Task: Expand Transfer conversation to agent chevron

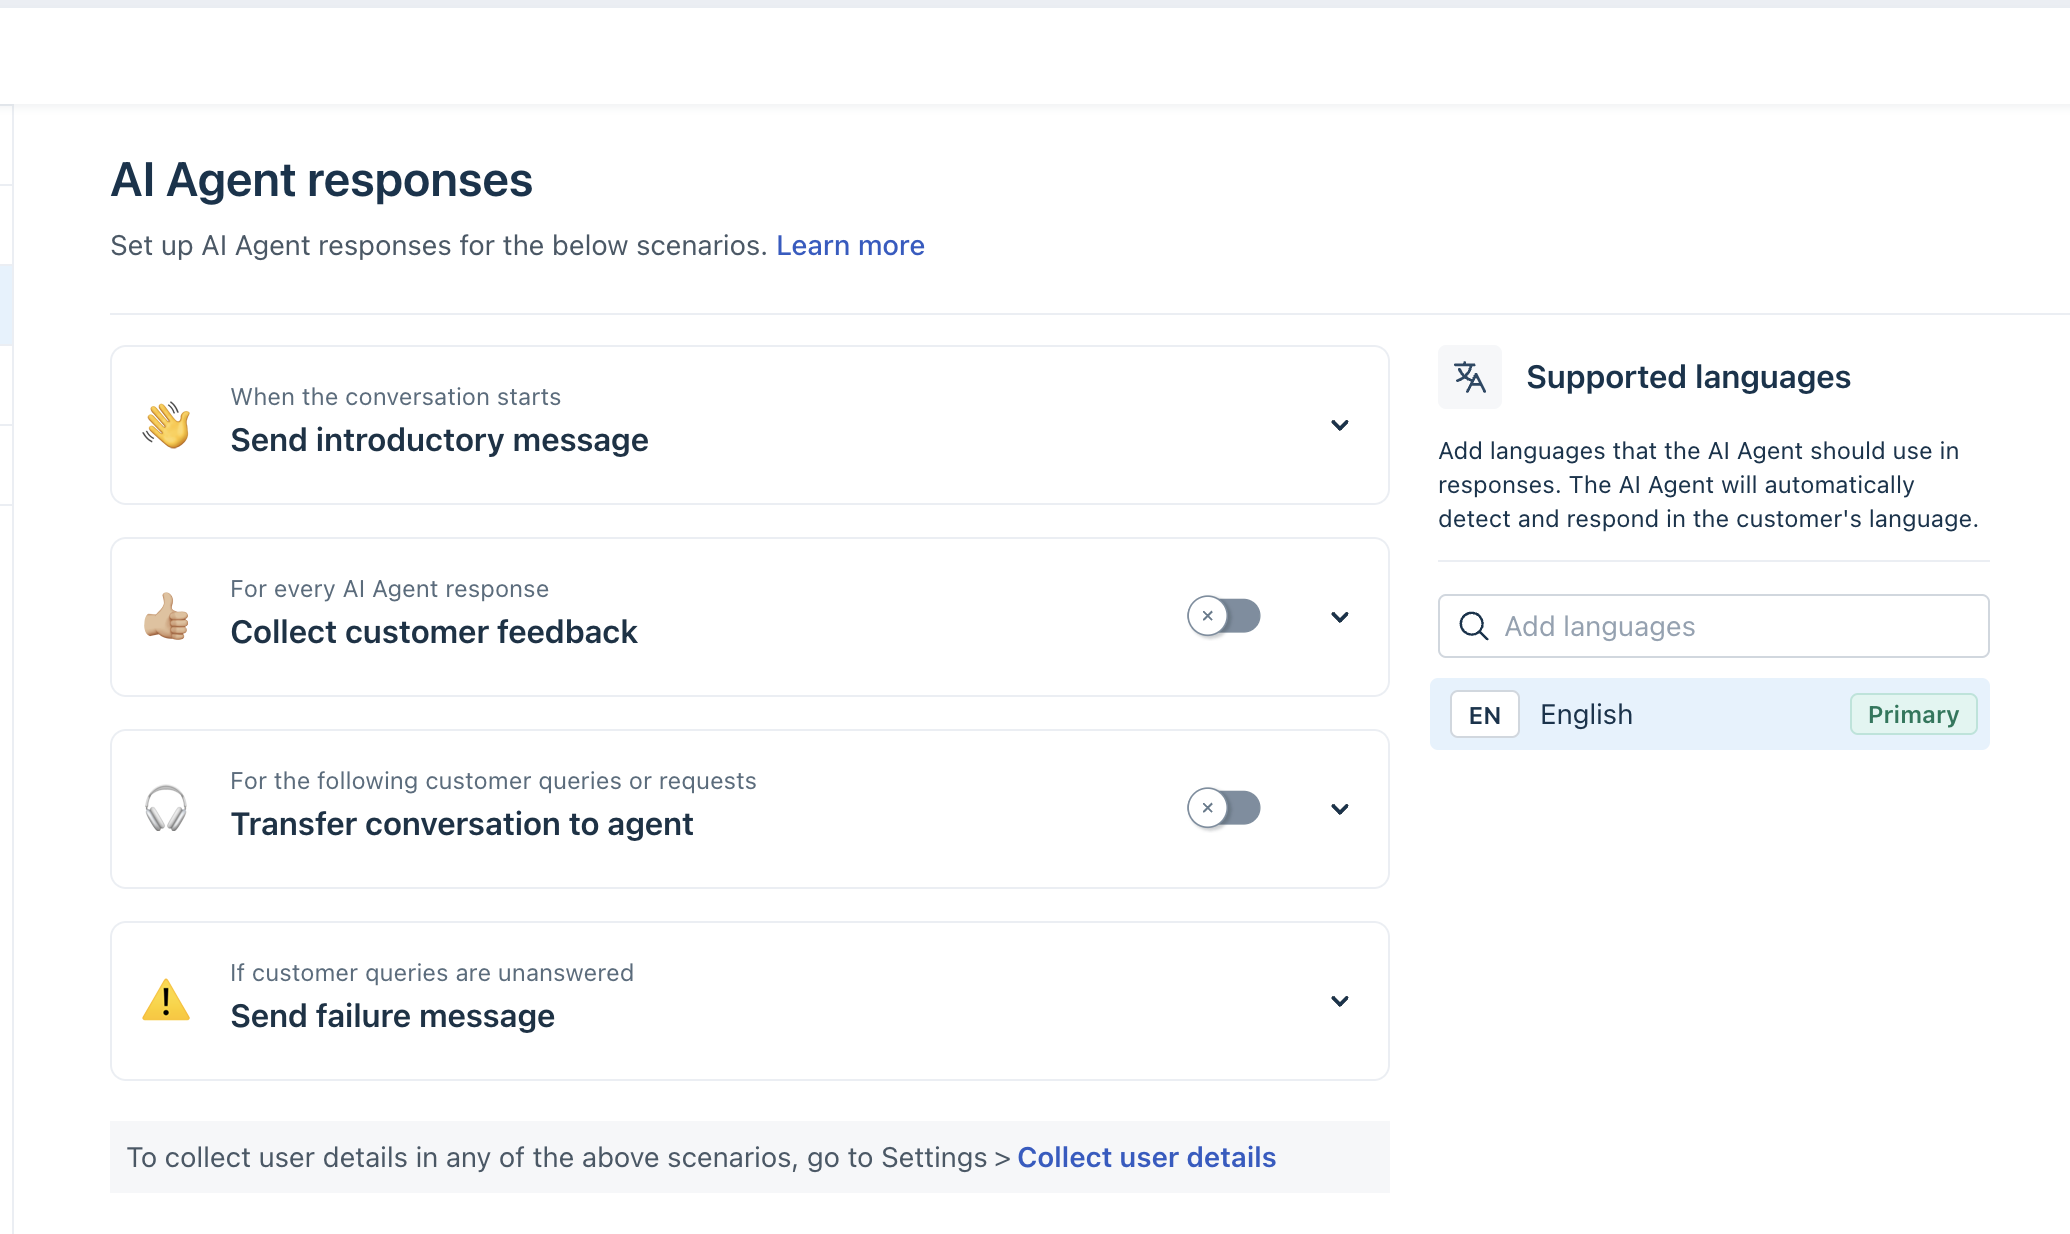Action: click(x=1339, y=809)
